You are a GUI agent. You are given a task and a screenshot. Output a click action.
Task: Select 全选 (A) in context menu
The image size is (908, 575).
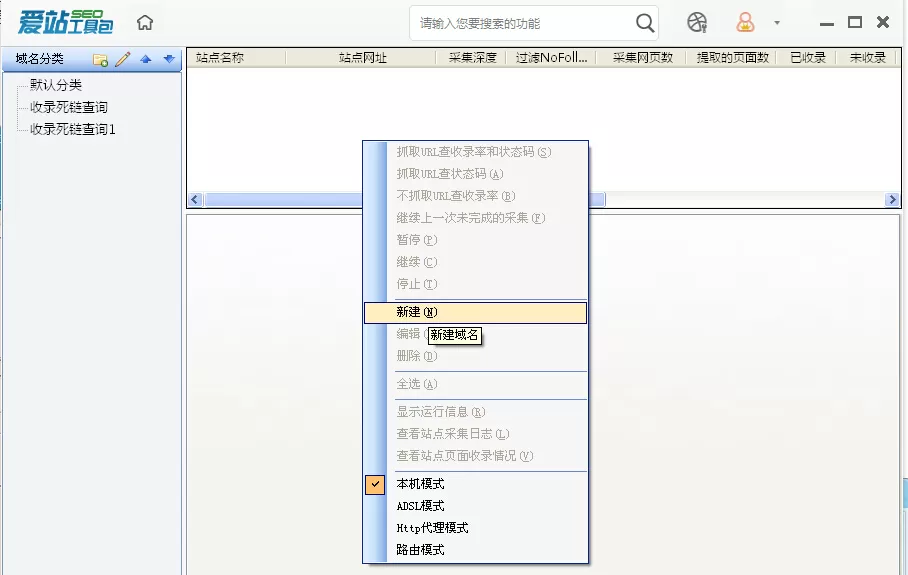475,384
